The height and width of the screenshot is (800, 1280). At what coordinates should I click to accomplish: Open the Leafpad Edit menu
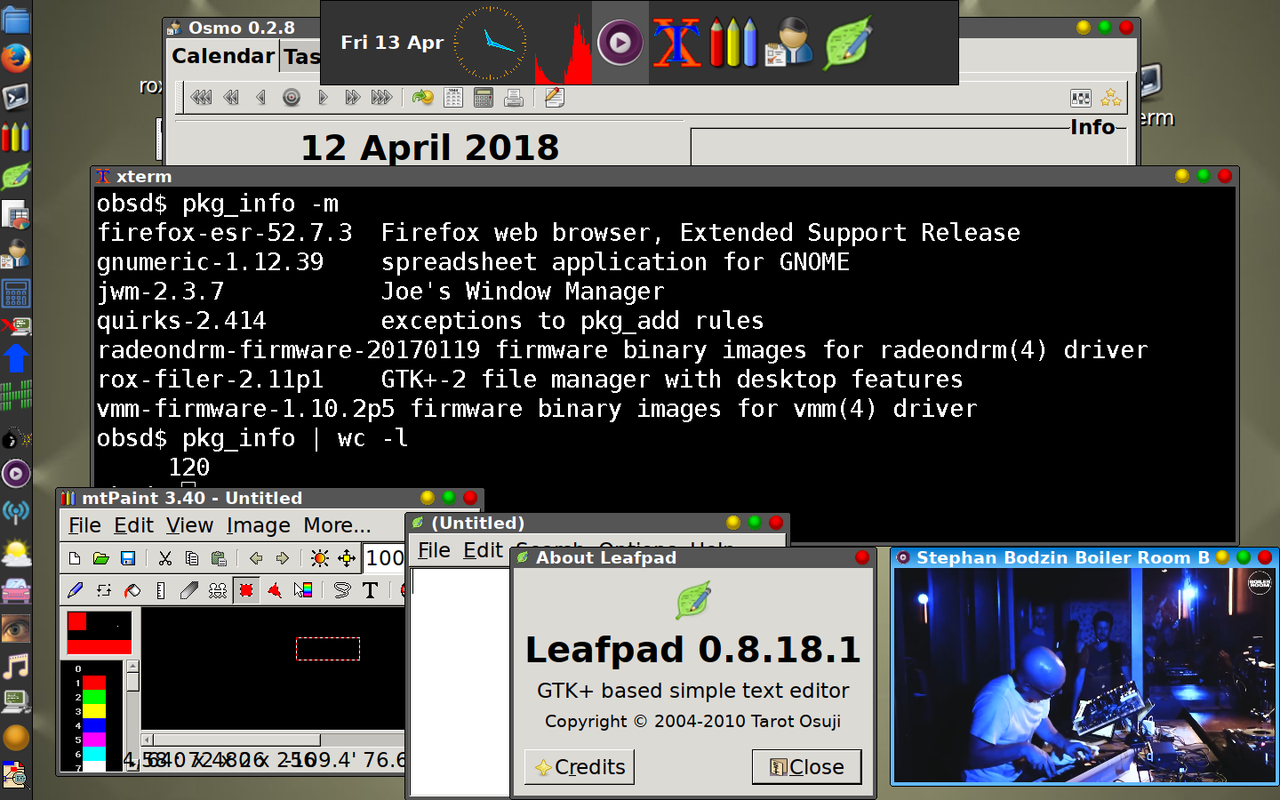483,550
